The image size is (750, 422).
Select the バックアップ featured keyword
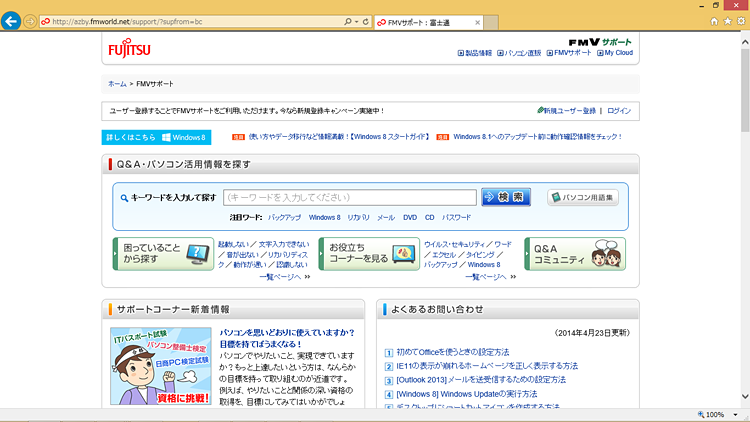(x=284, y=217)
